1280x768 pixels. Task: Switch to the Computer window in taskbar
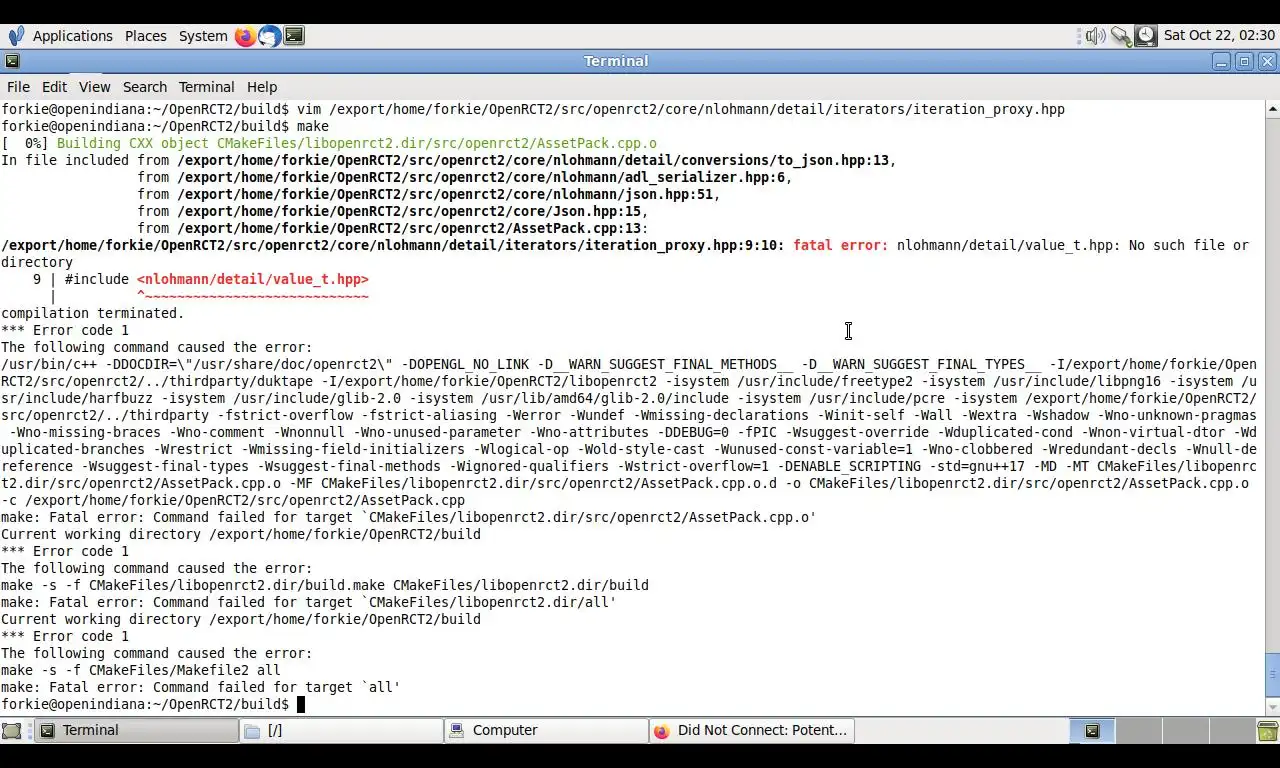click(x=547, y=731)
